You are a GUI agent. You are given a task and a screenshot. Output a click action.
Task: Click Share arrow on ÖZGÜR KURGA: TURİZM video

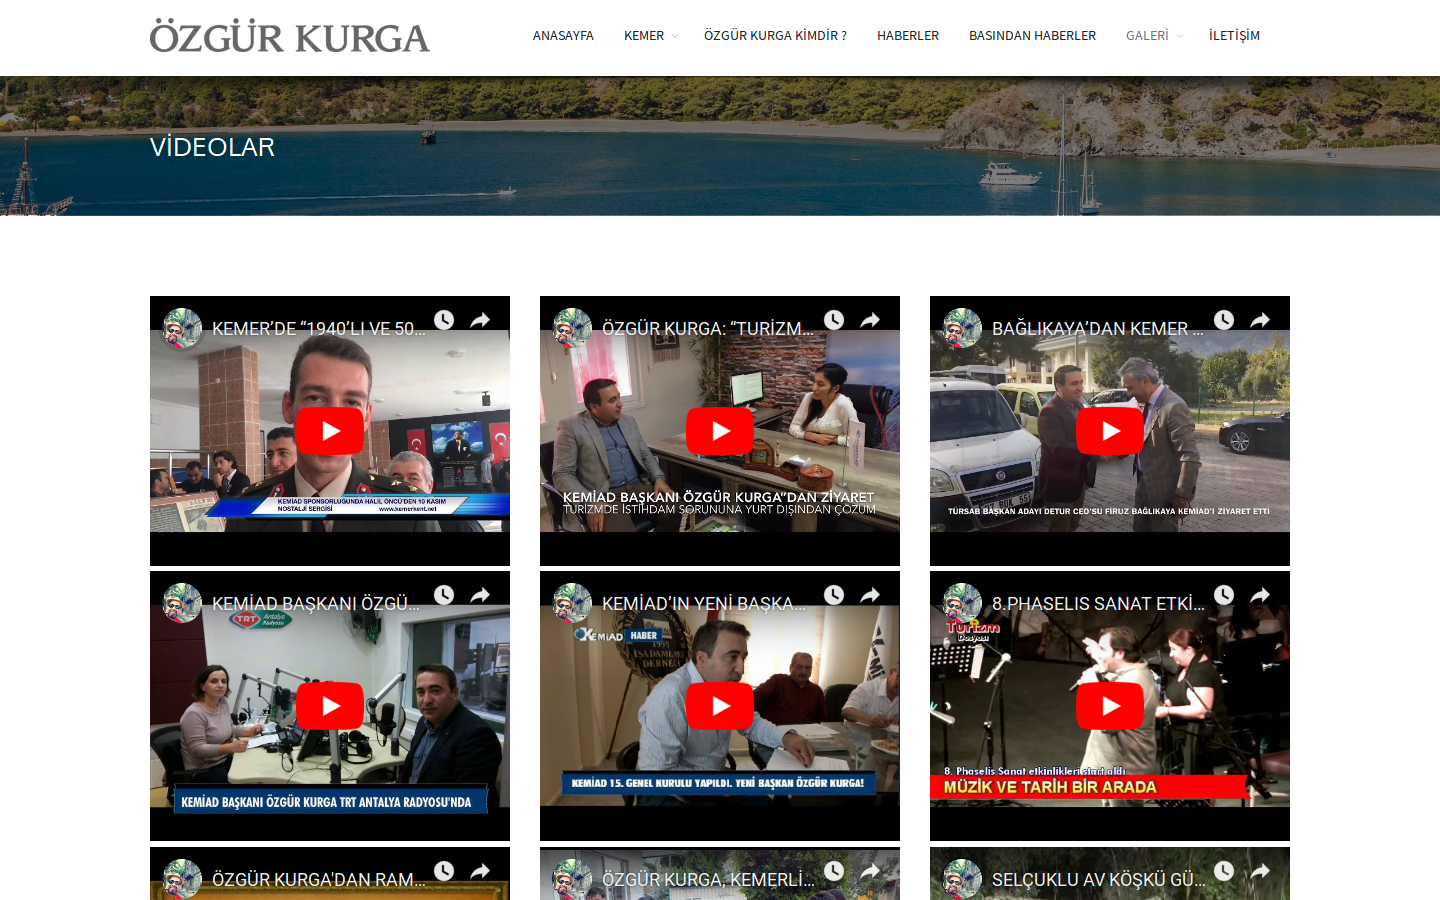870,320
